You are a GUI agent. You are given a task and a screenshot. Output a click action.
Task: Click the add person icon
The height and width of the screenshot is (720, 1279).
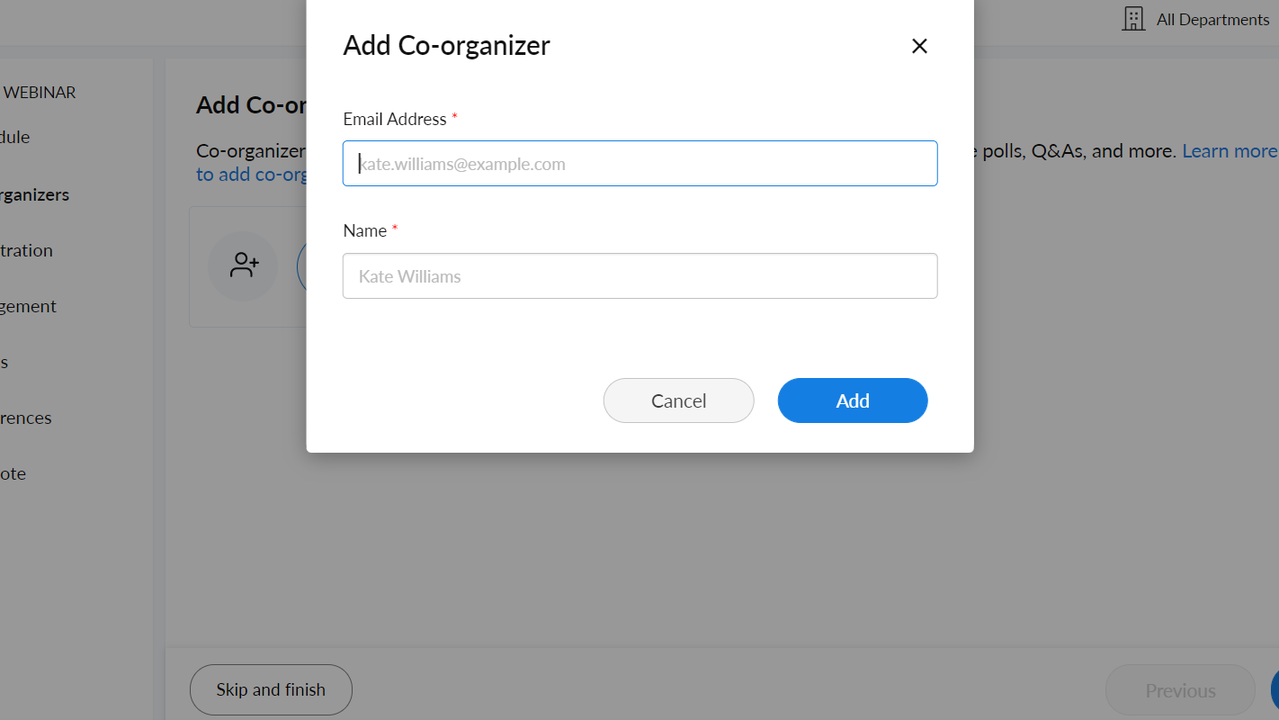coord(243,266)
